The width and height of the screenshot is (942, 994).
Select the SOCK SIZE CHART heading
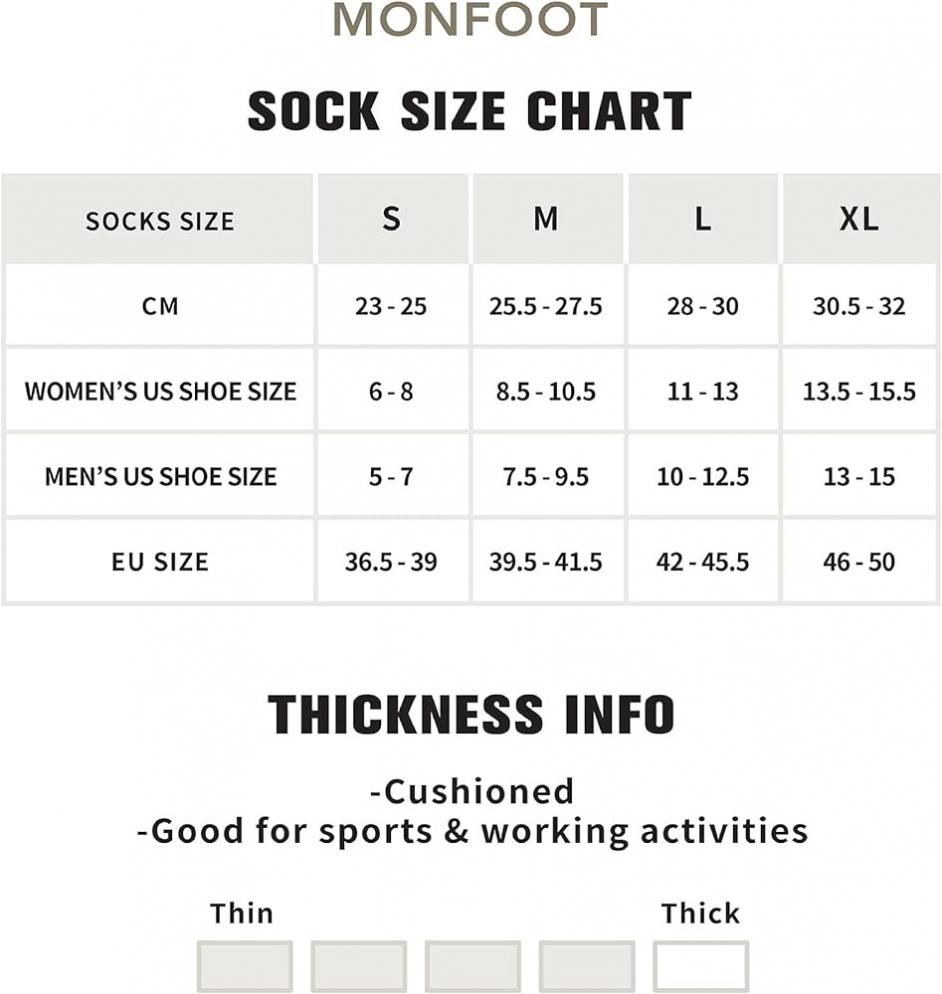[470, 111]
